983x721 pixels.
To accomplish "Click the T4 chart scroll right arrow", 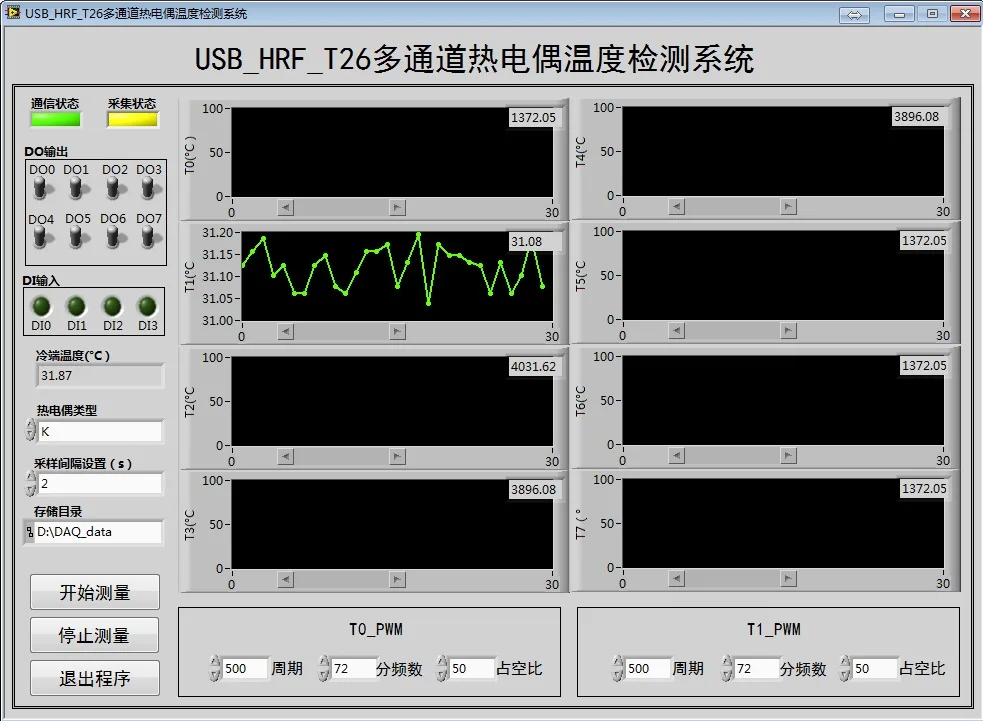I will coord(789,206).
